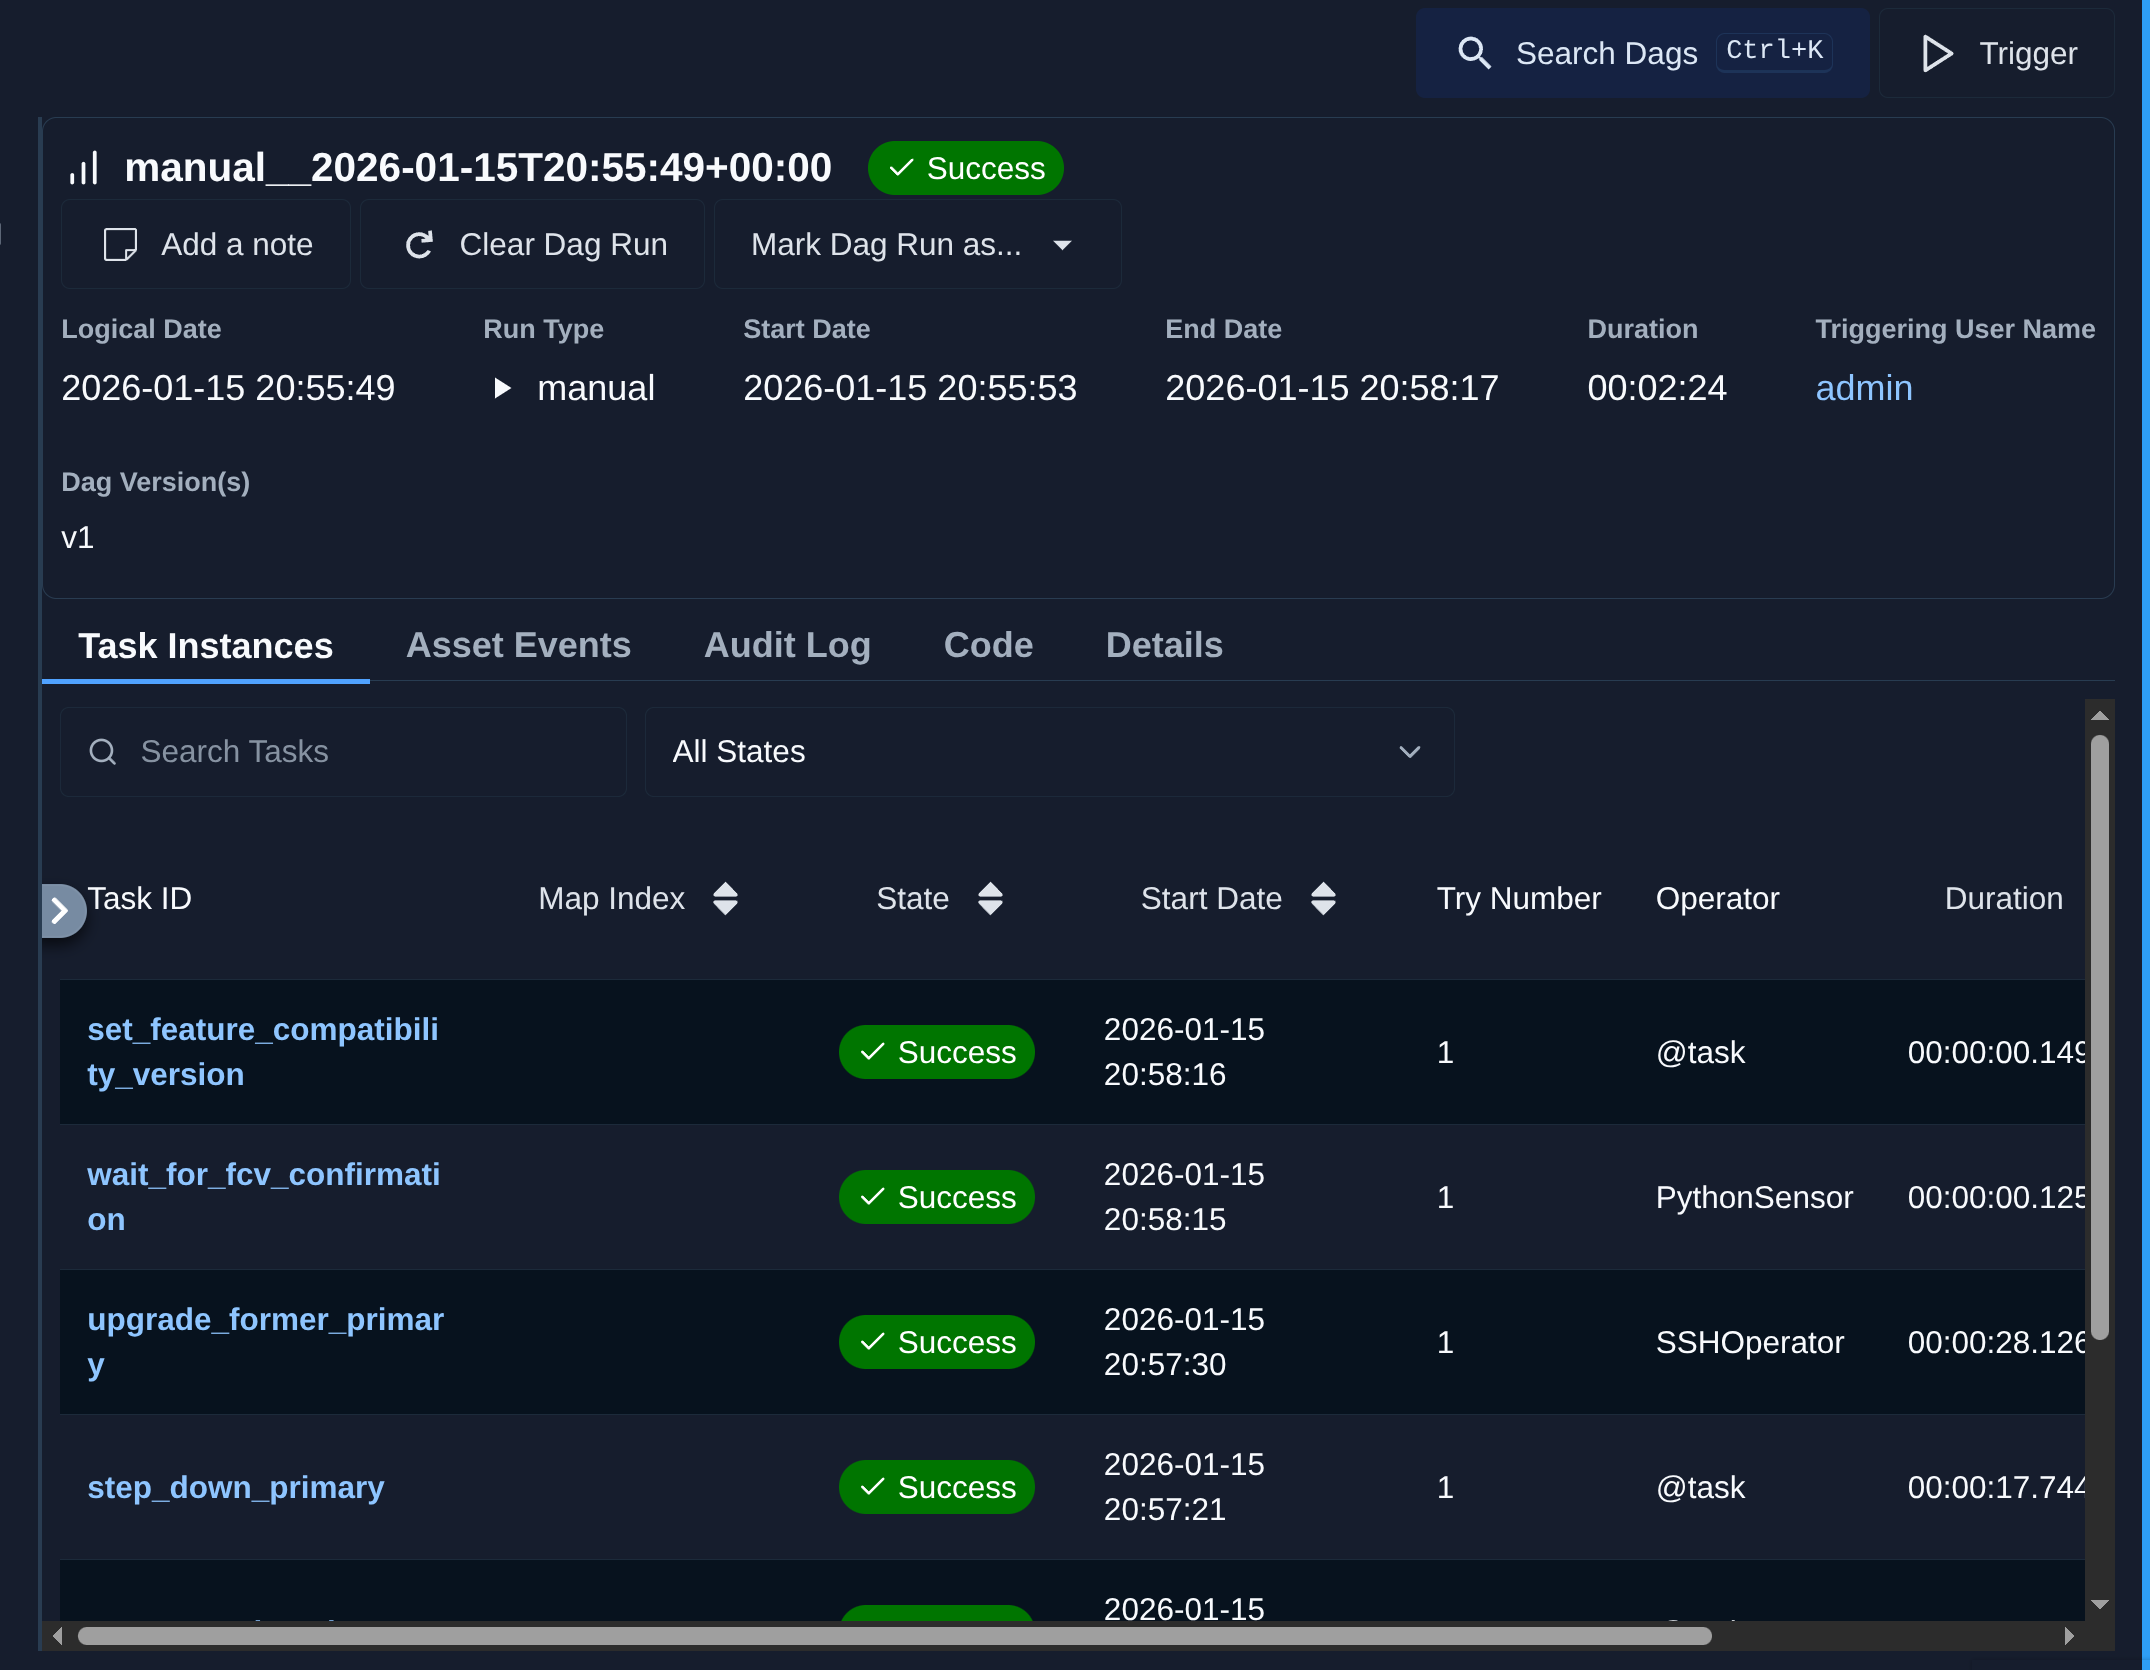The image size is (2150, 1670).
Task: Open the admin user link
Action: (x=1863, y=387)
